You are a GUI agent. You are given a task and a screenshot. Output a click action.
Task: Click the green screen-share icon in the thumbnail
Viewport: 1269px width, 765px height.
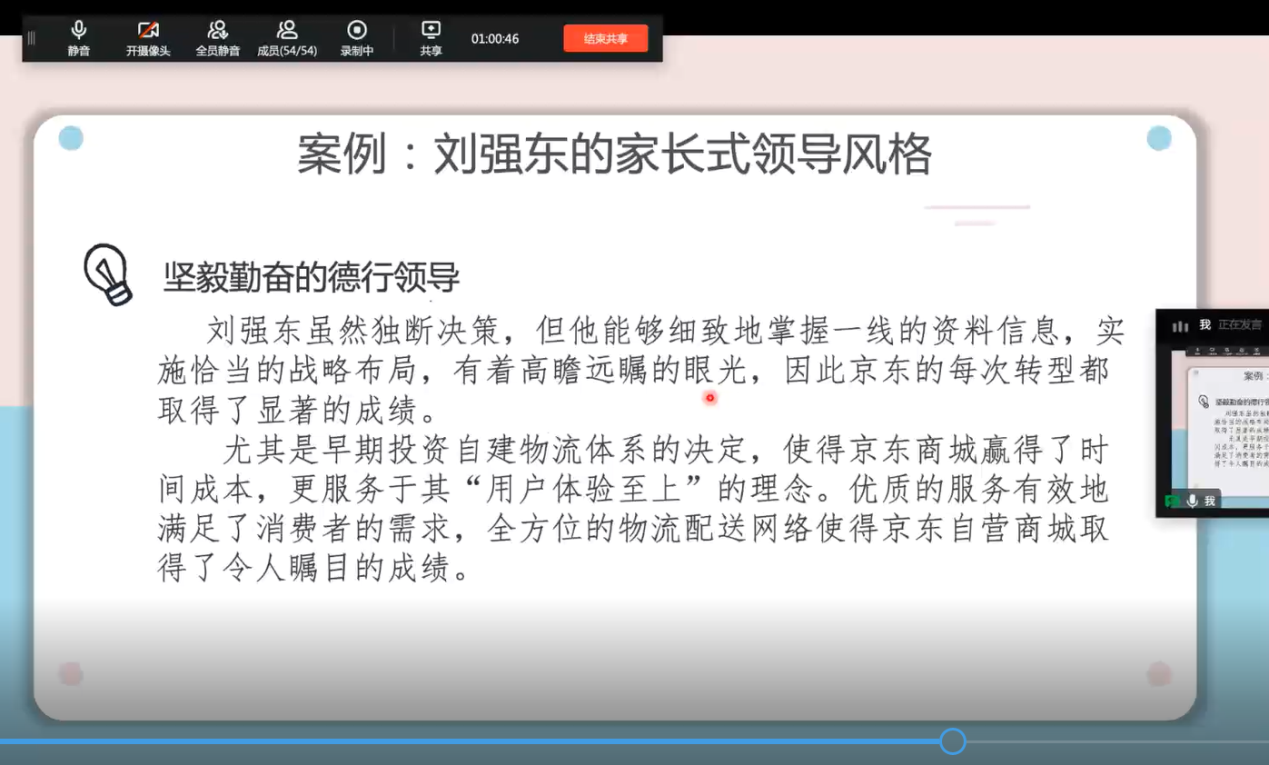point(1172,500)
